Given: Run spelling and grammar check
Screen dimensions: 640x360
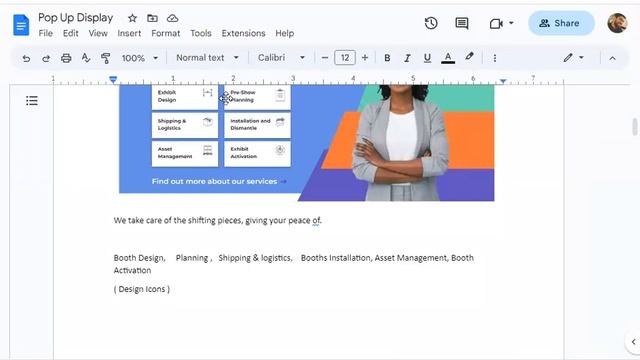Looking at the screenshot, I should click(86, 58).
